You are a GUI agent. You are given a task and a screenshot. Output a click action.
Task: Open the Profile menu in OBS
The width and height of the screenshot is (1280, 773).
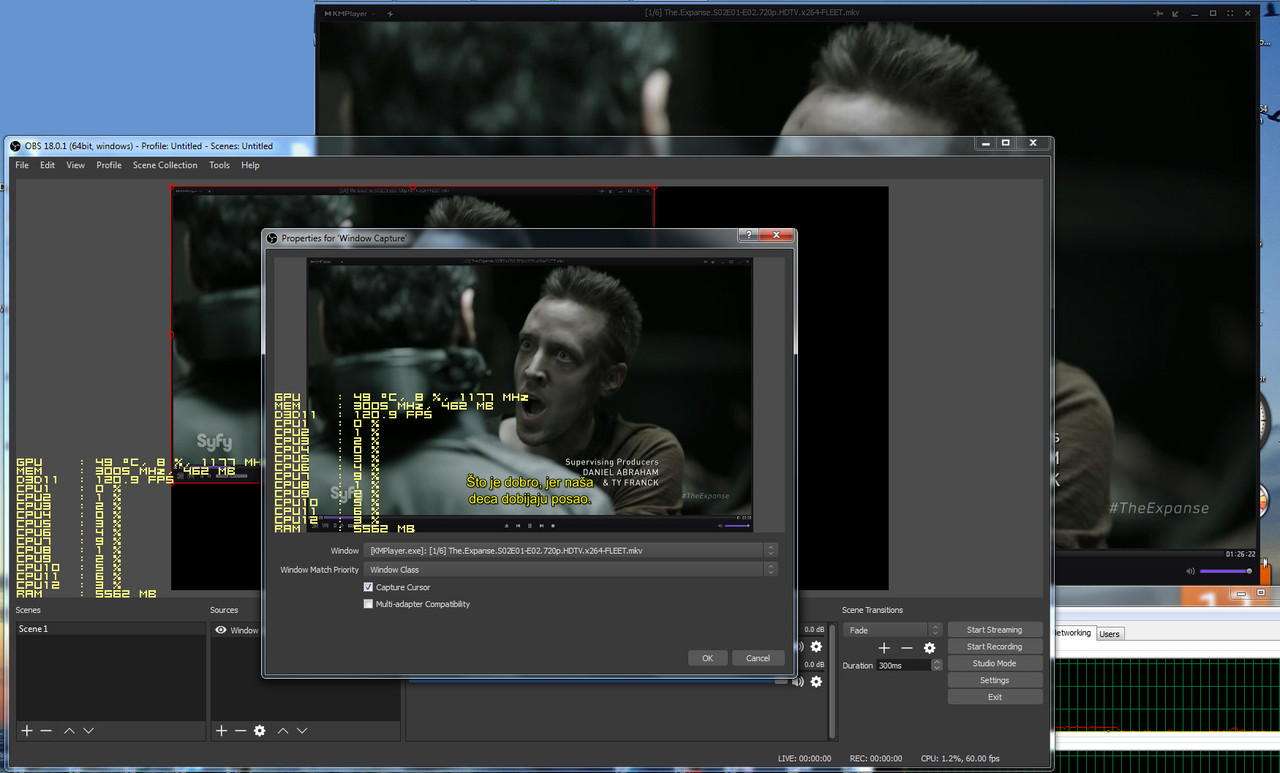pos(109,165)
